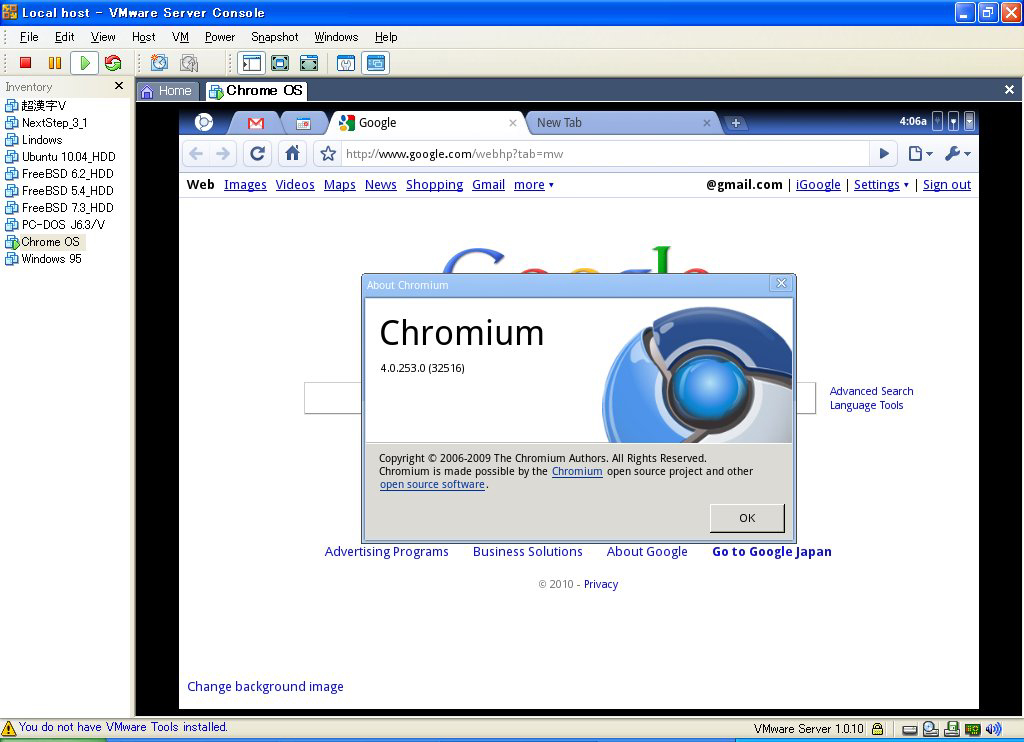The image size is (1024, 742).
Task: Click the CD-ROM device icon
Action: pyautogui.click(x=931, y=728)
